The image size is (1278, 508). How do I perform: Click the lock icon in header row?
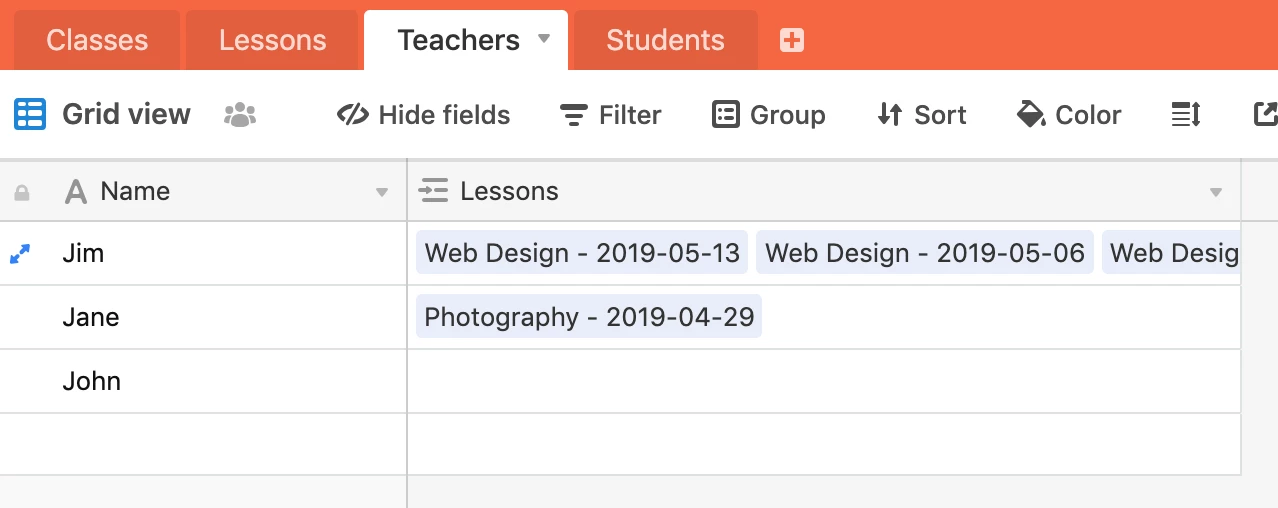point(21,192)
